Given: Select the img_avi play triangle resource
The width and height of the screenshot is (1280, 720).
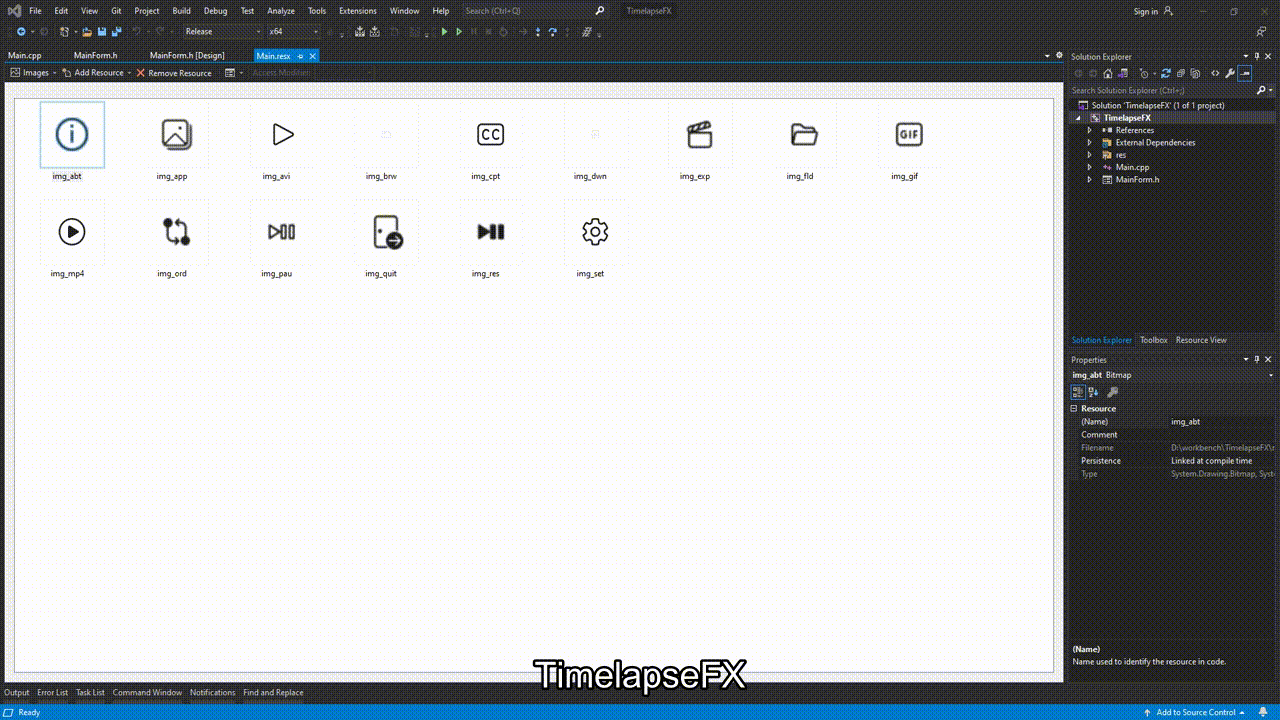Looking at the screenshot, I should coord(282,134).
